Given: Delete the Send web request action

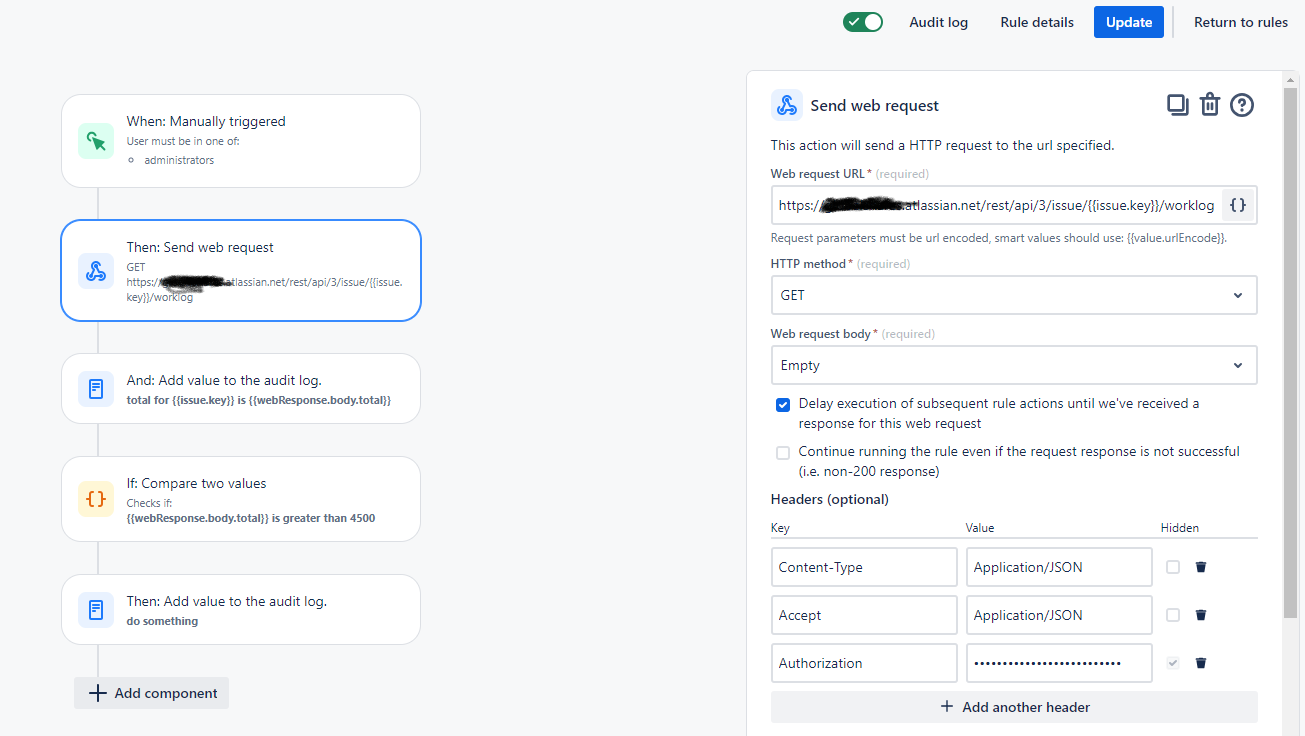Looking at the screenshot, I should tap(1210, 104).
